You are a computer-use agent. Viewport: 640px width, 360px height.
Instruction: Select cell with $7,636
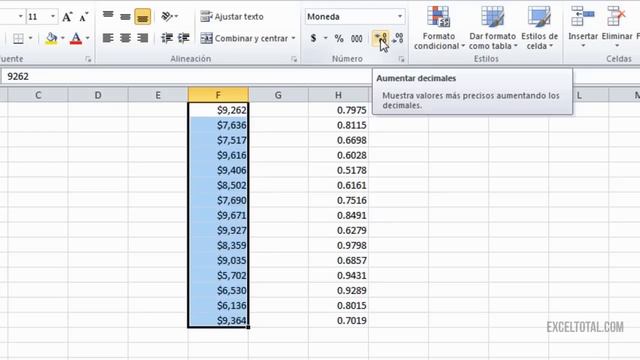coord(218,125)
